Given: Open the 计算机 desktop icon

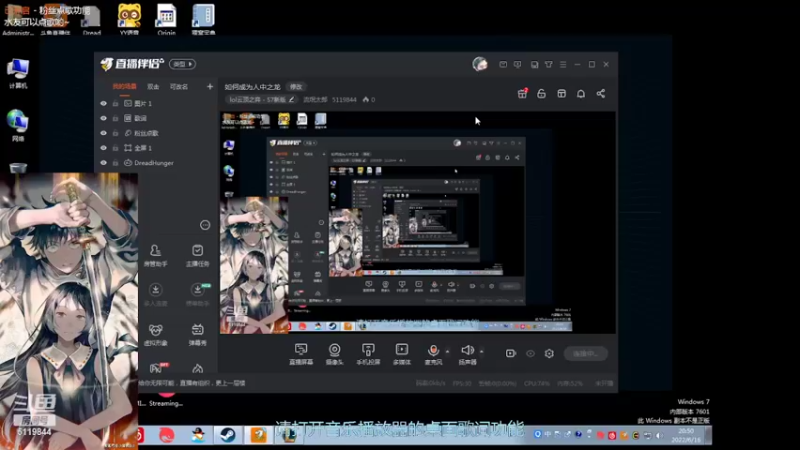Looking at the screenshot, I should tap(18, 74).
